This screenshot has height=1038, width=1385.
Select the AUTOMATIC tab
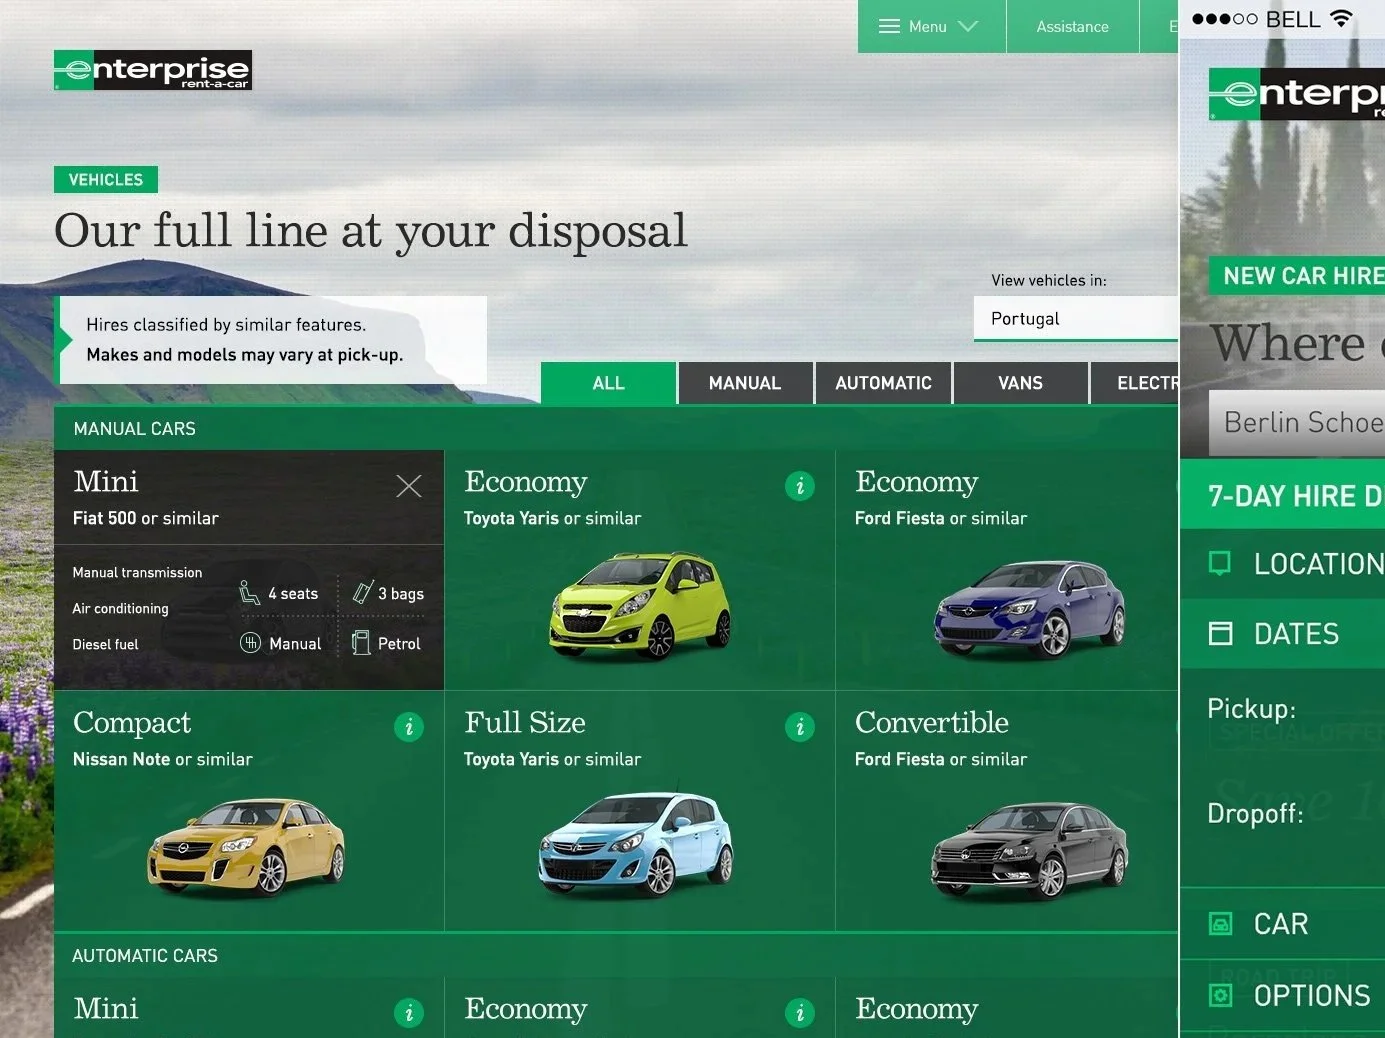click(883, 383)
